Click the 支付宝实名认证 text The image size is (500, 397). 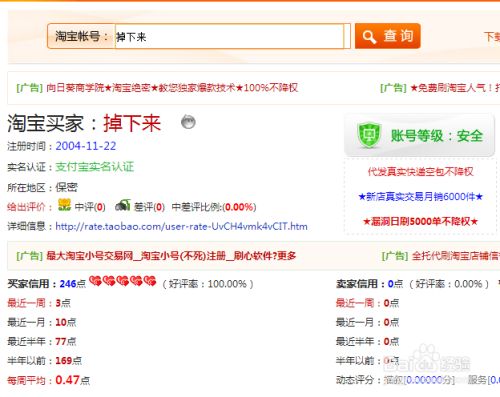click(x=94, y=167)
